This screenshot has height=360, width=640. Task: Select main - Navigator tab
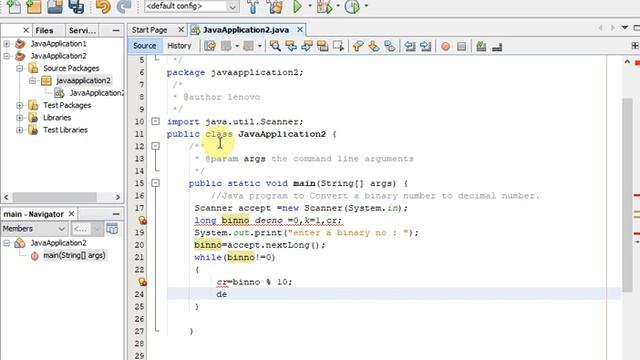33,214
